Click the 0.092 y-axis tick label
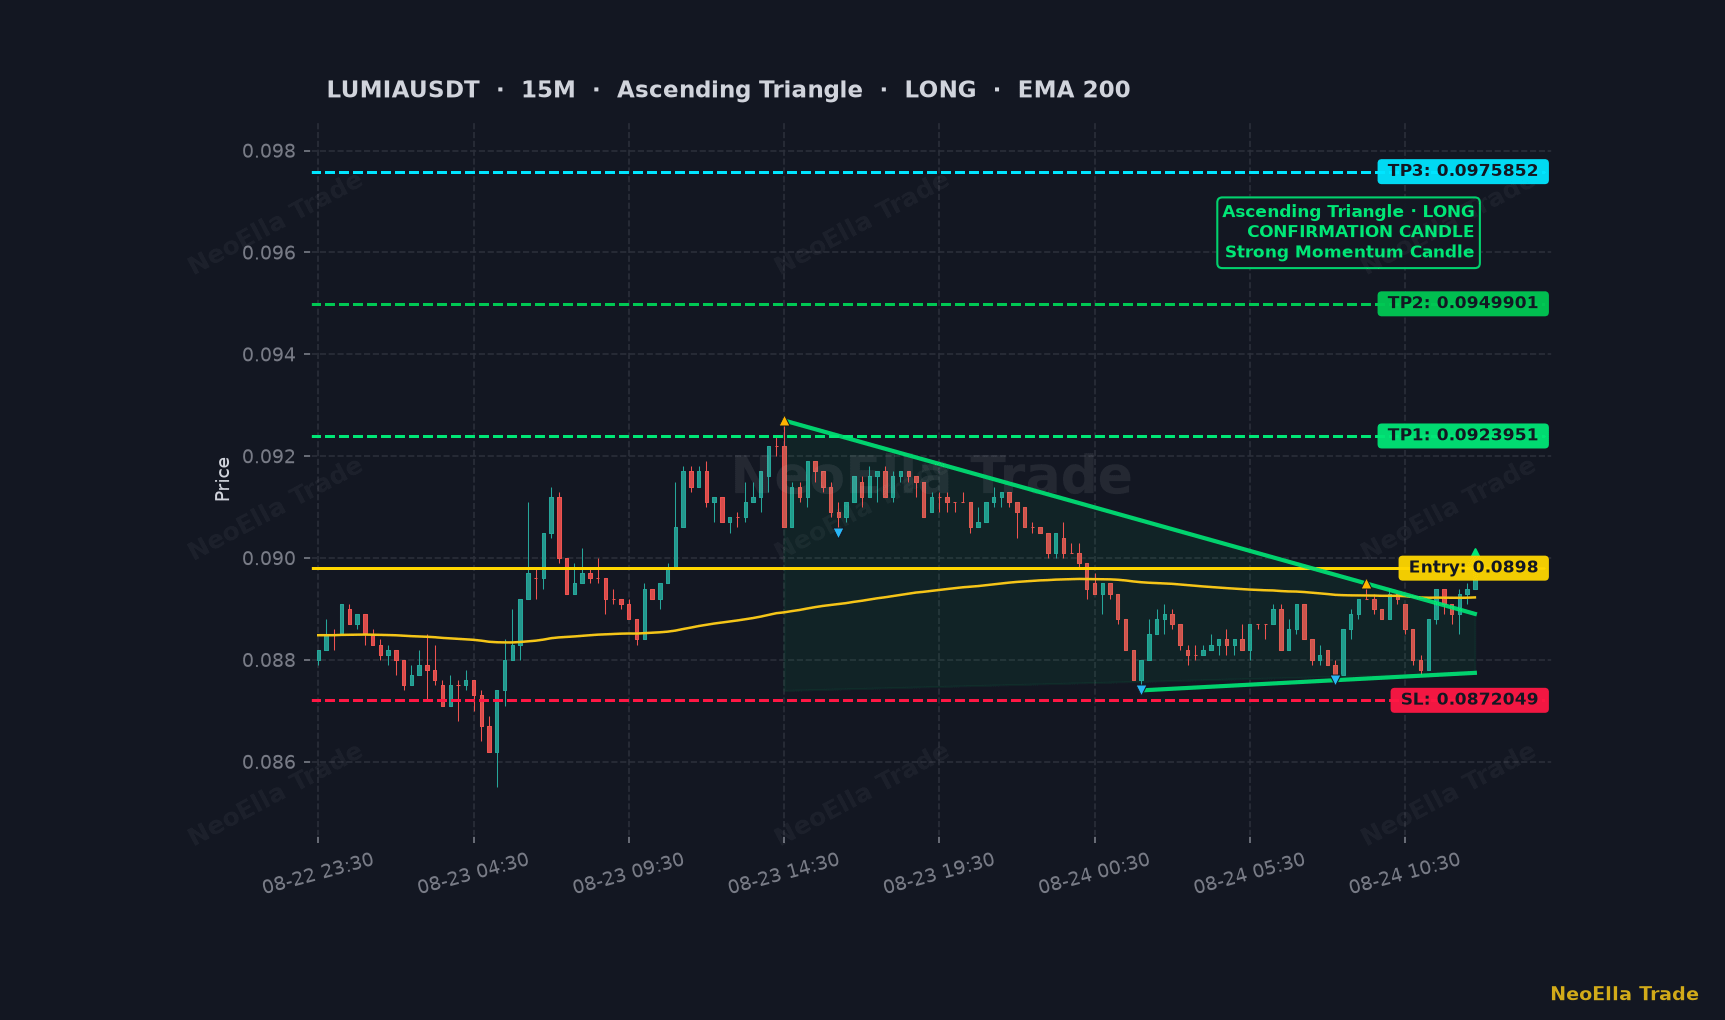The height and width of the screenshot is (1020, 1725). pyautogui.click(x=269, y=457)
